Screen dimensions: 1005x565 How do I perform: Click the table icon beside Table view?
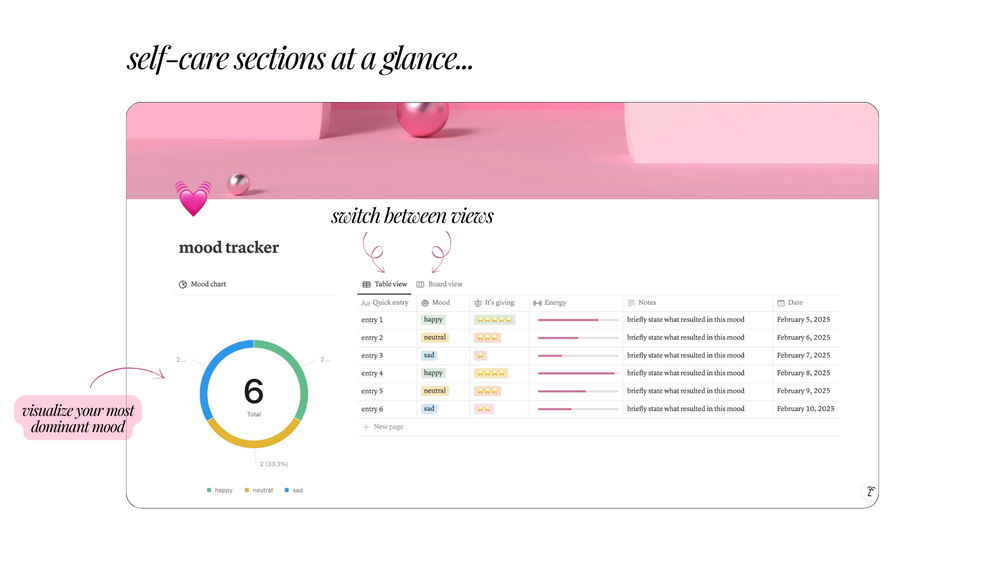(367, 284)
